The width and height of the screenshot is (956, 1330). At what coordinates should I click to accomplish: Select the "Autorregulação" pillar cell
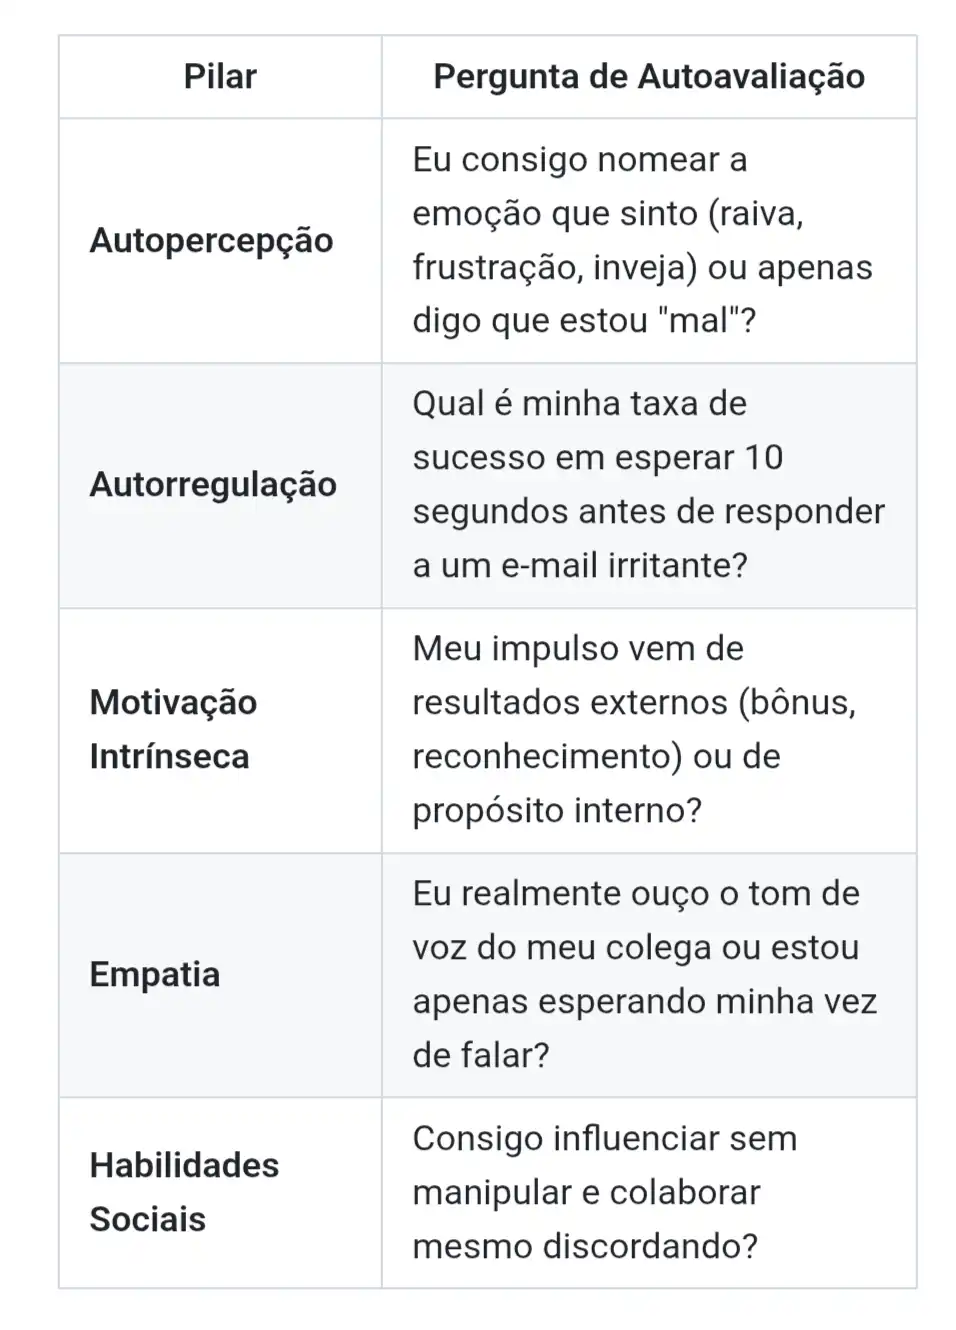(213, 485)
